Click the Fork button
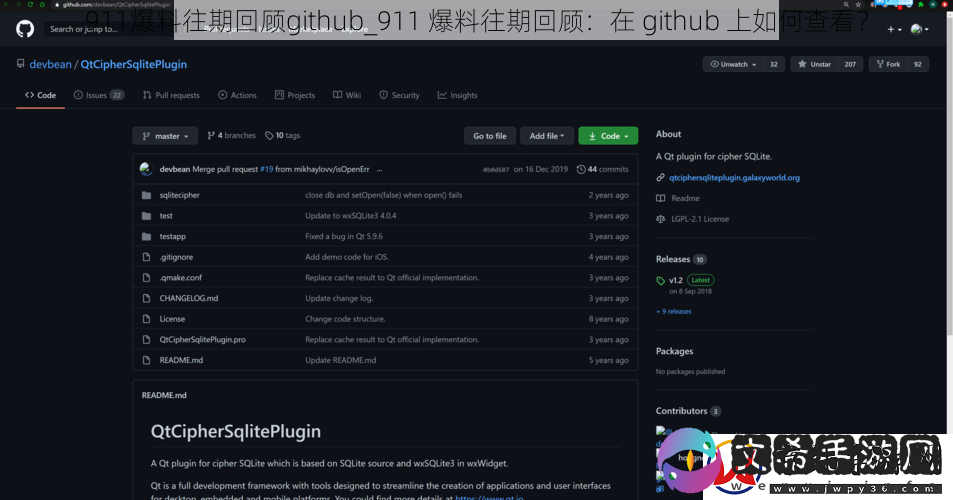 pyautogui.click(x=888, y=64)
